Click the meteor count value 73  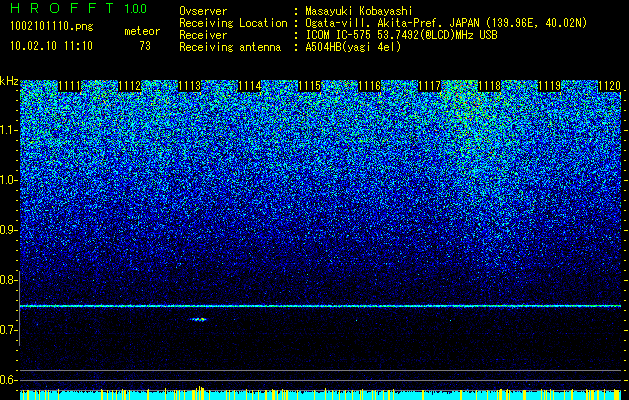(x=145, y=46)
